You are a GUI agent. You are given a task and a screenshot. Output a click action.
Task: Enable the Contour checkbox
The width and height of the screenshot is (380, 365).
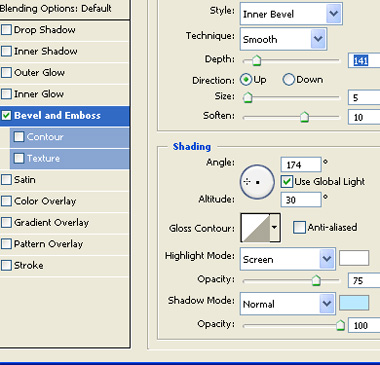click(x=19, y=137)
